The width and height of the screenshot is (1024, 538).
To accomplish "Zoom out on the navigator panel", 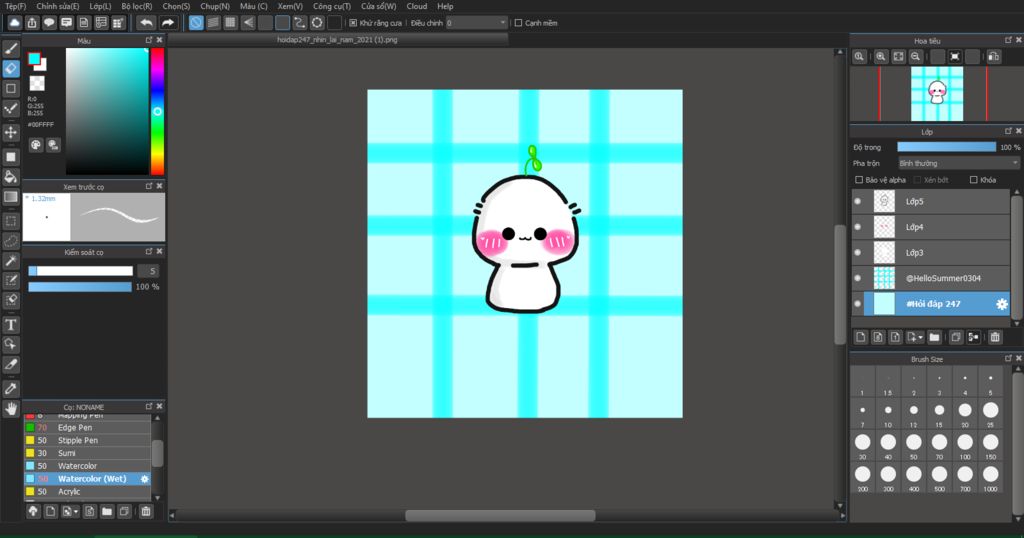I will [916, 57].
